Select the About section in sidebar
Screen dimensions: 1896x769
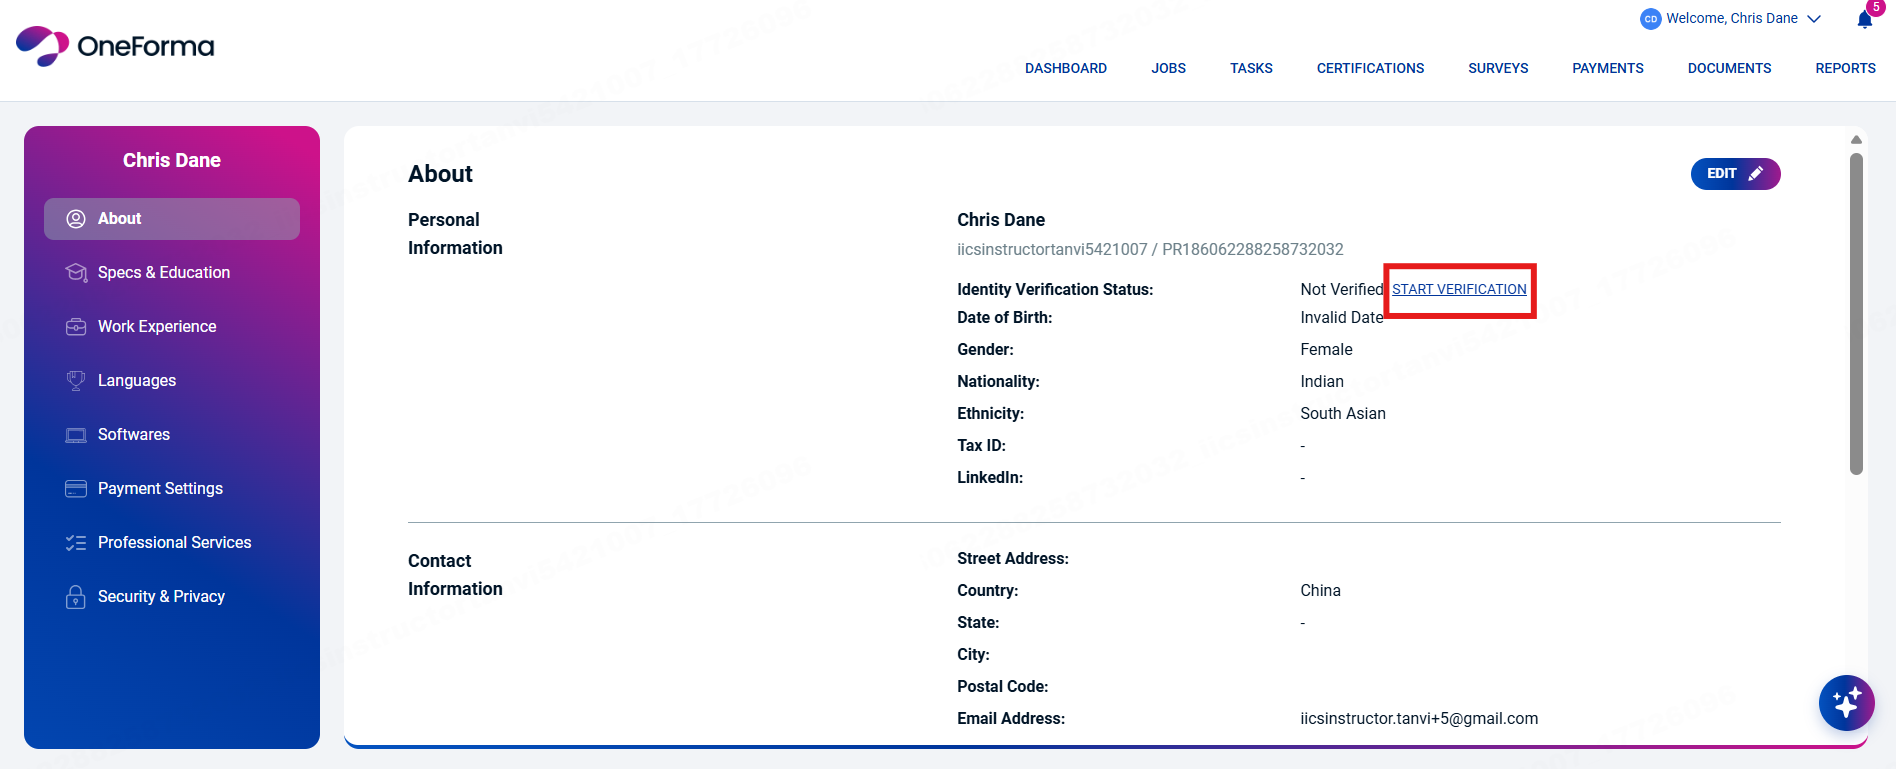pyautogui.click(x=172, y=219)
